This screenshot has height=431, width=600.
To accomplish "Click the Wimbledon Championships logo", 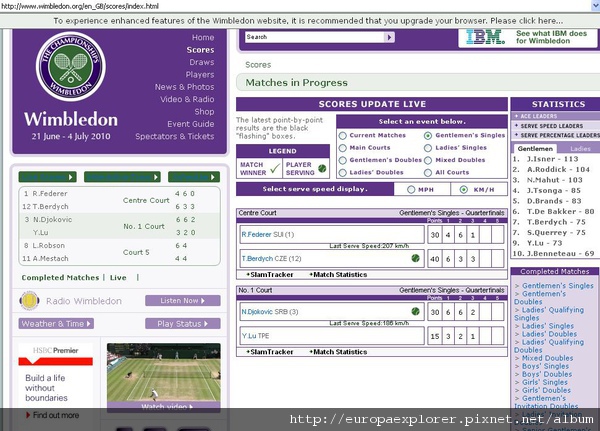I will (71, 66).
